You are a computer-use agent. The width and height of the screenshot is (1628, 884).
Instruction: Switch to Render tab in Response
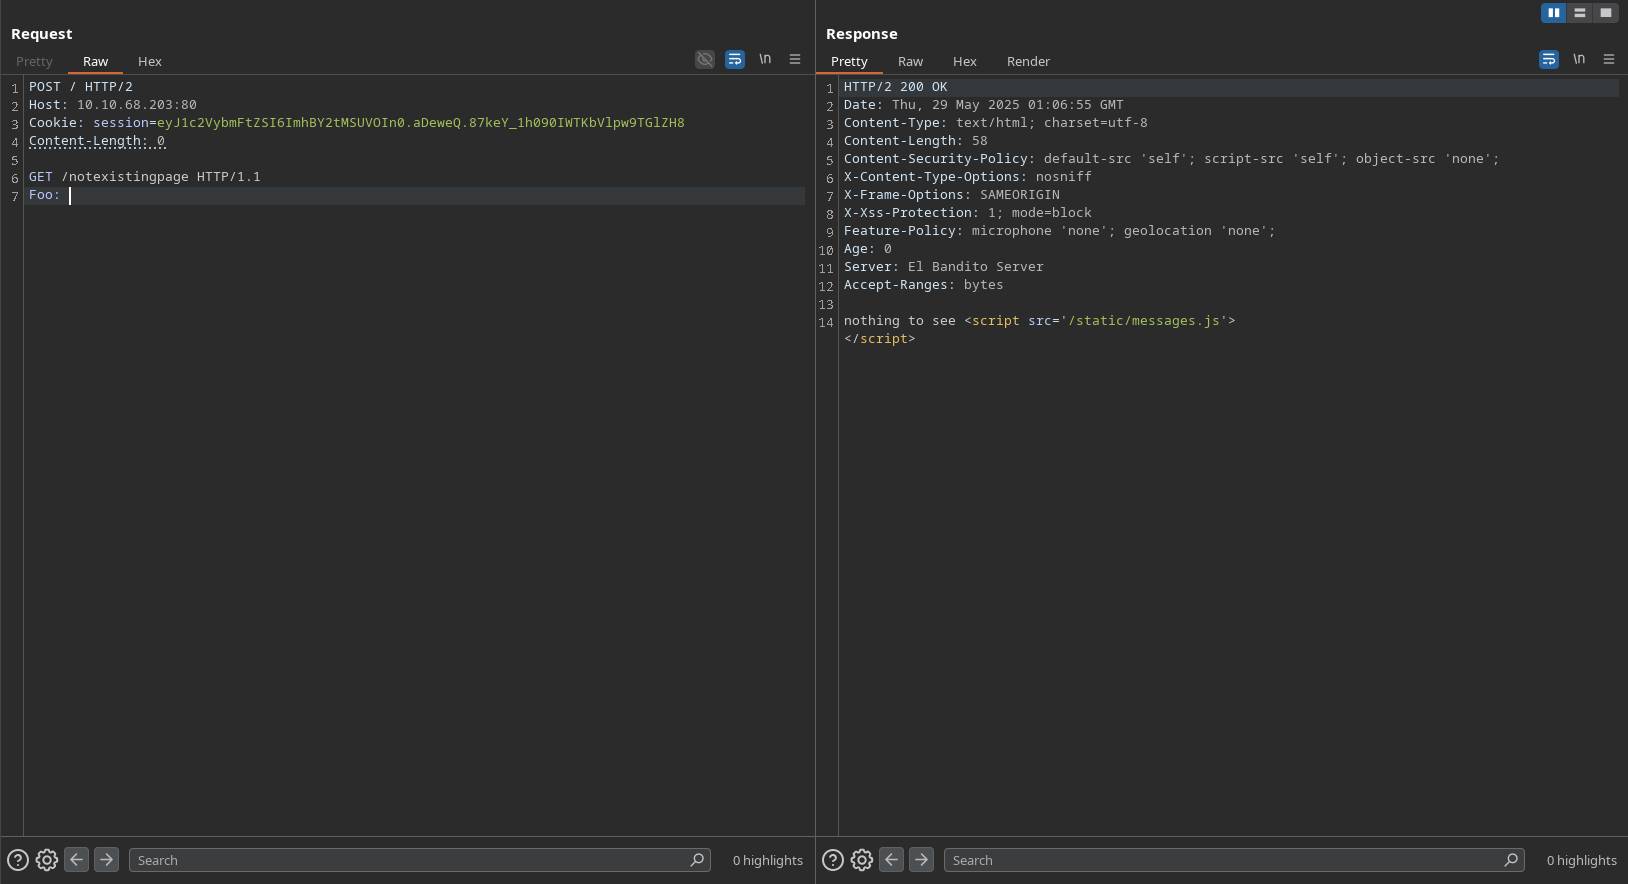[x=1028, y=62]
